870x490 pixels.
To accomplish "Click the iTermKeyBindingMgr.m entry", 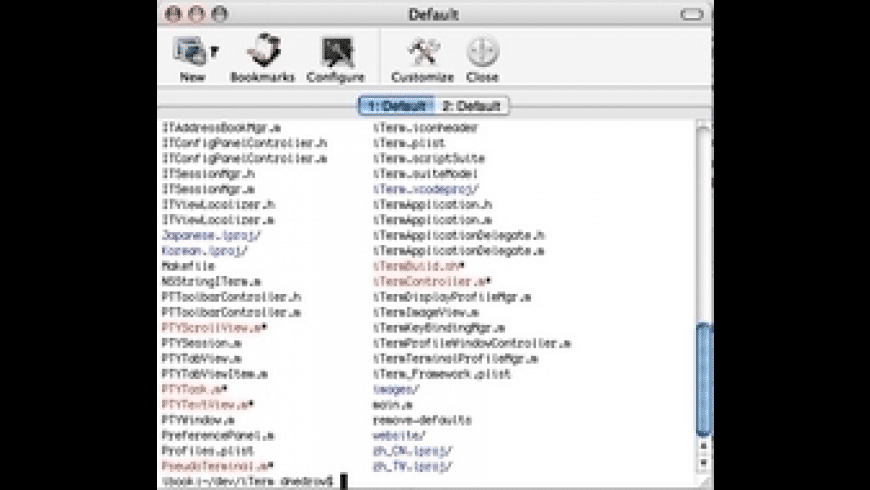I will click(439, 328).
